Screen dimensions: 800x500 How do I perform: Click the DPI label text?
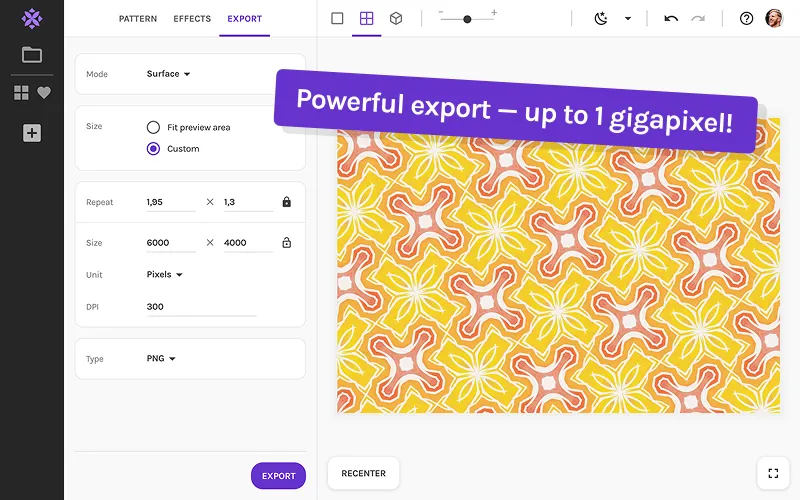tap(92, 307)
